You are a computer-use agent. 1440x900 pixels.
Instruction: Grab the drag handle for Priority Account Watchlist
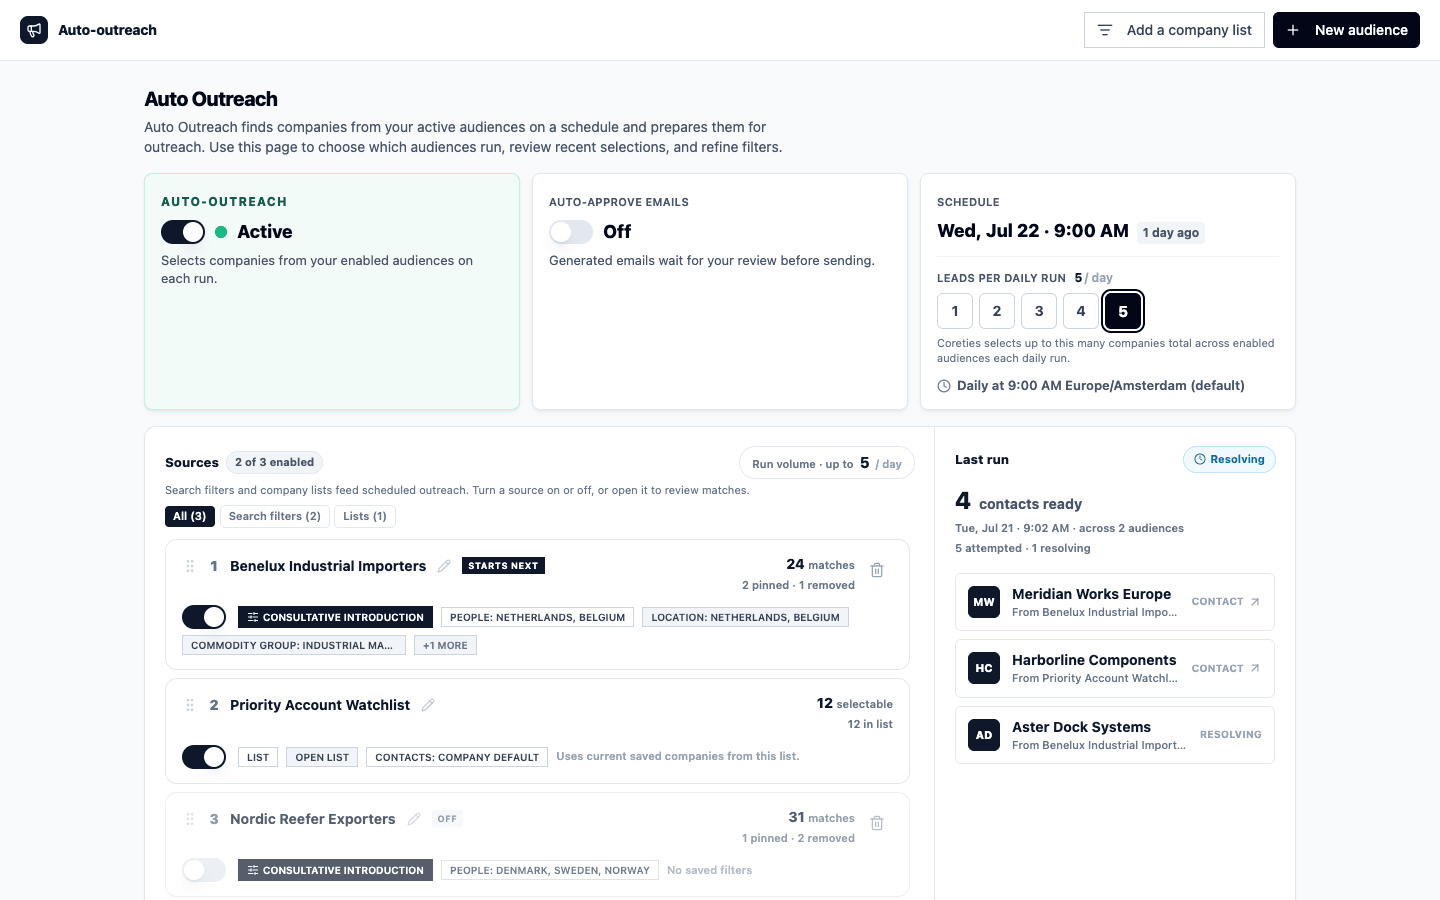(x=190, y=705)
